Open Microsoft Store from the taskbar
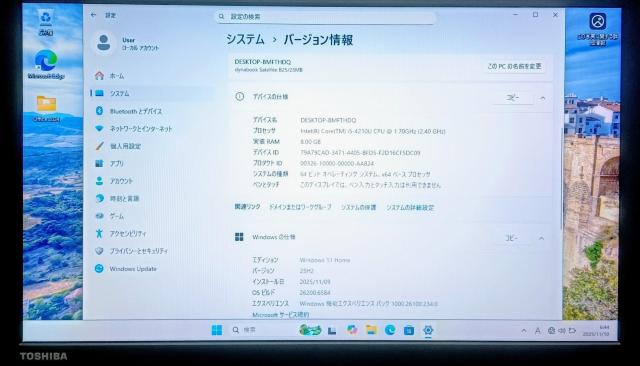This screenshot has height=366, width=640. coord(409,330)
